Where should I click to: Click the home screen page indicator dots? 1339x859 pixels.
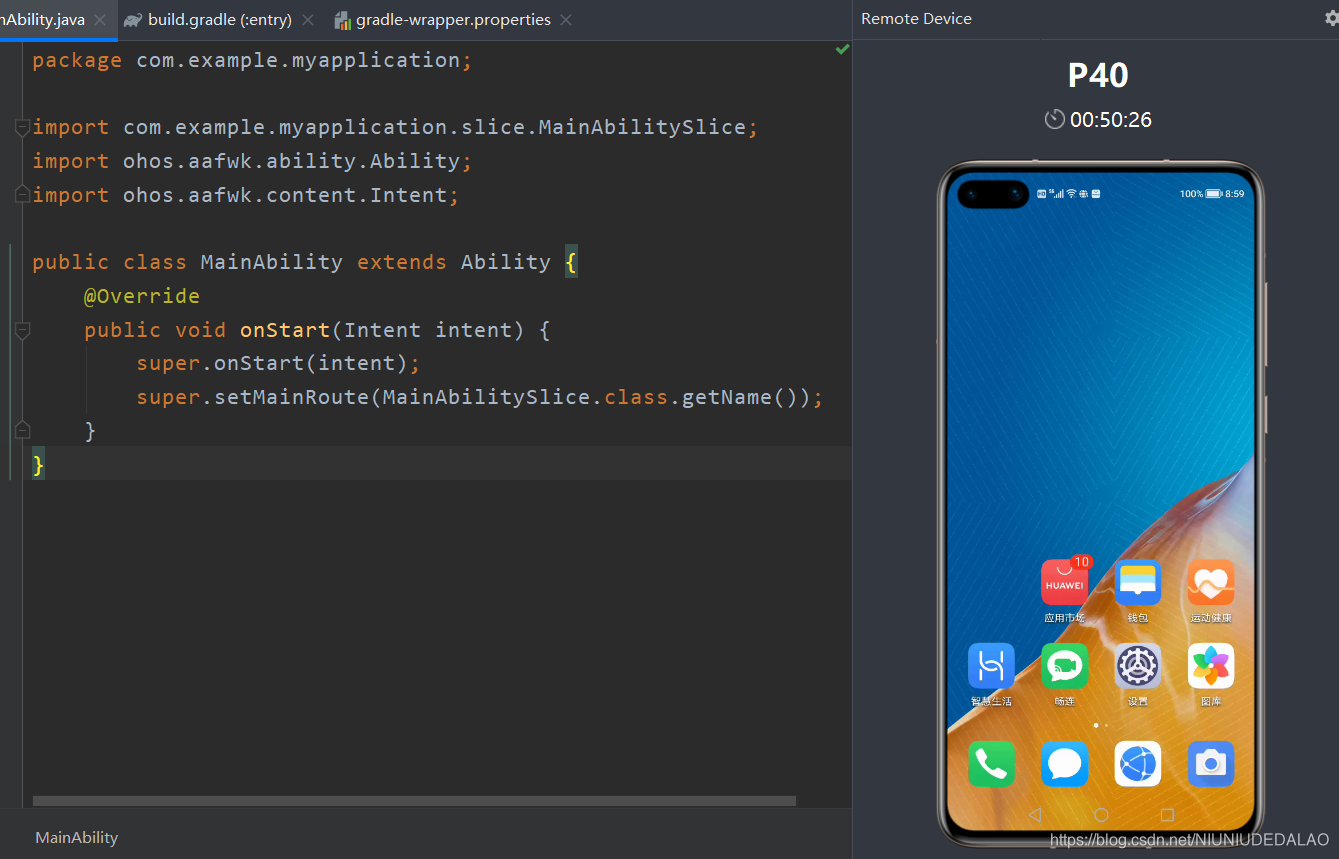1101,725
